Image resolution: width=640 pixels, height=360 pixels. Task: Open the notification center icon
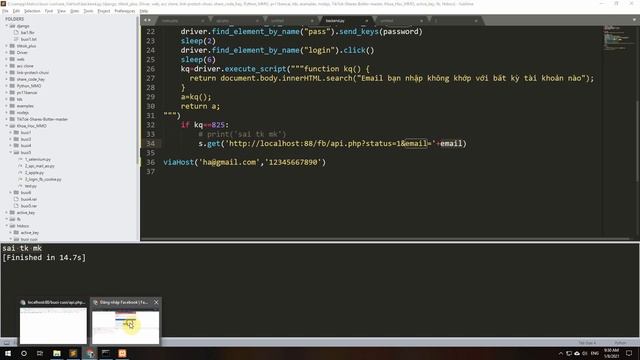629,353
